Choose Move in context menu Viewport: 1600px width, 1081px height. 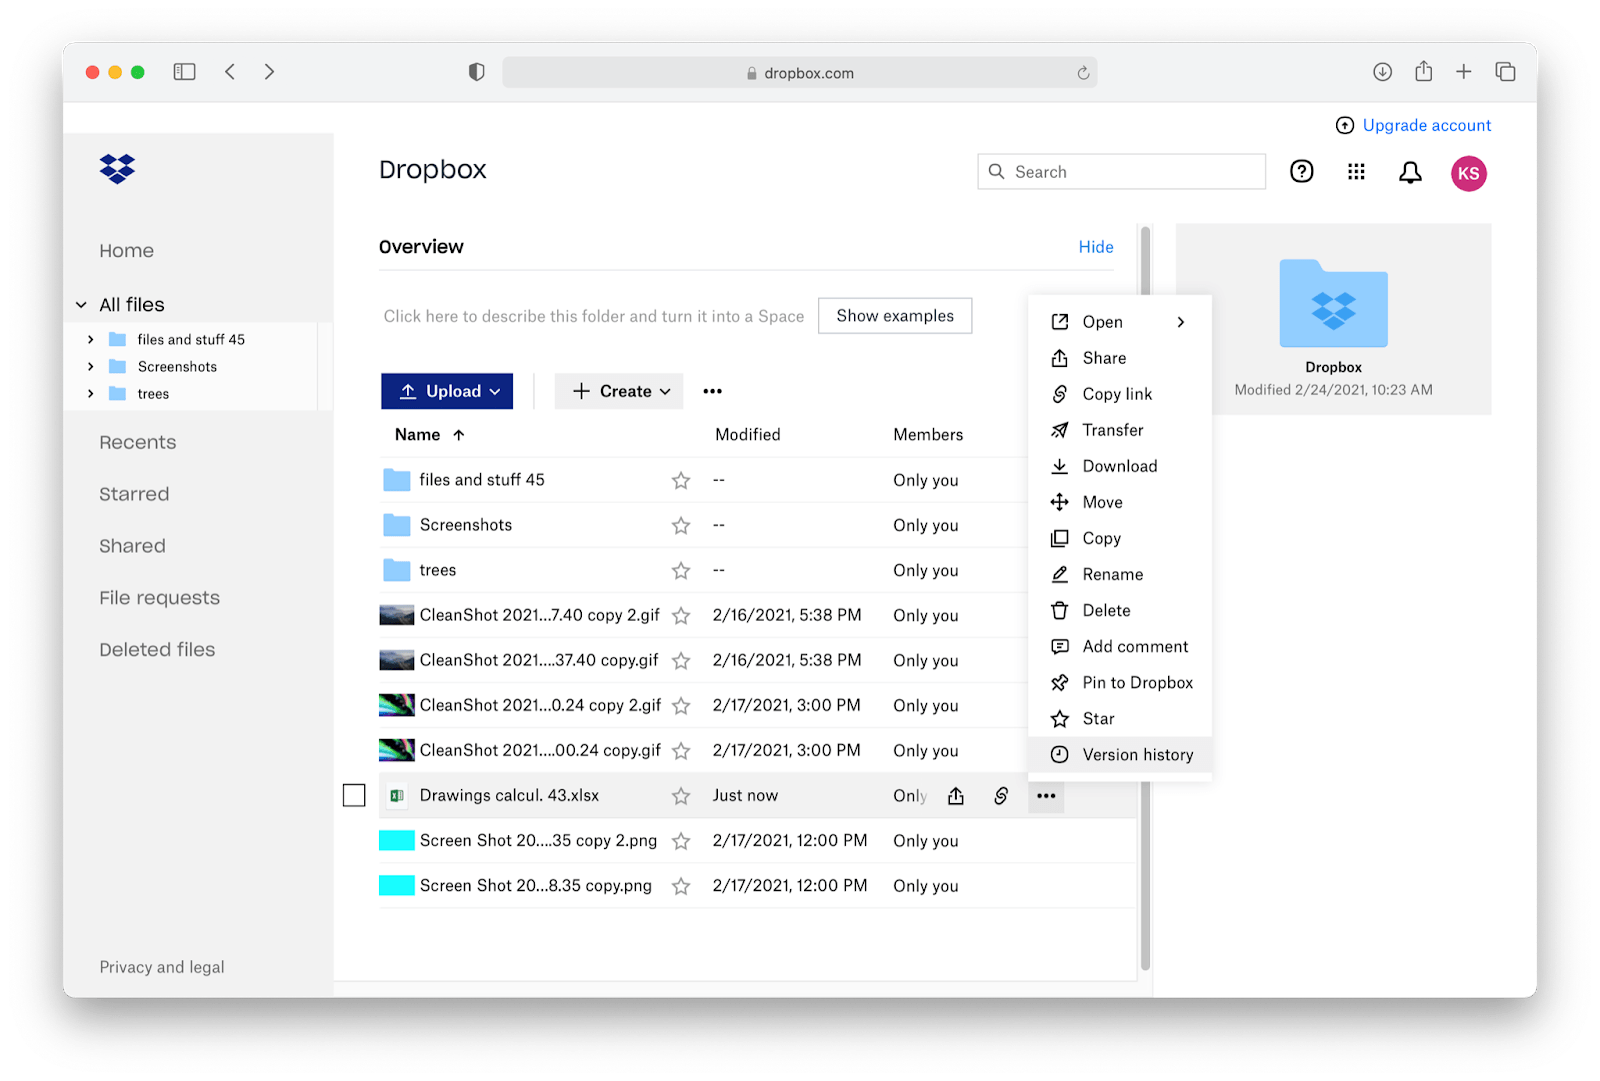tap(1119, 502)
